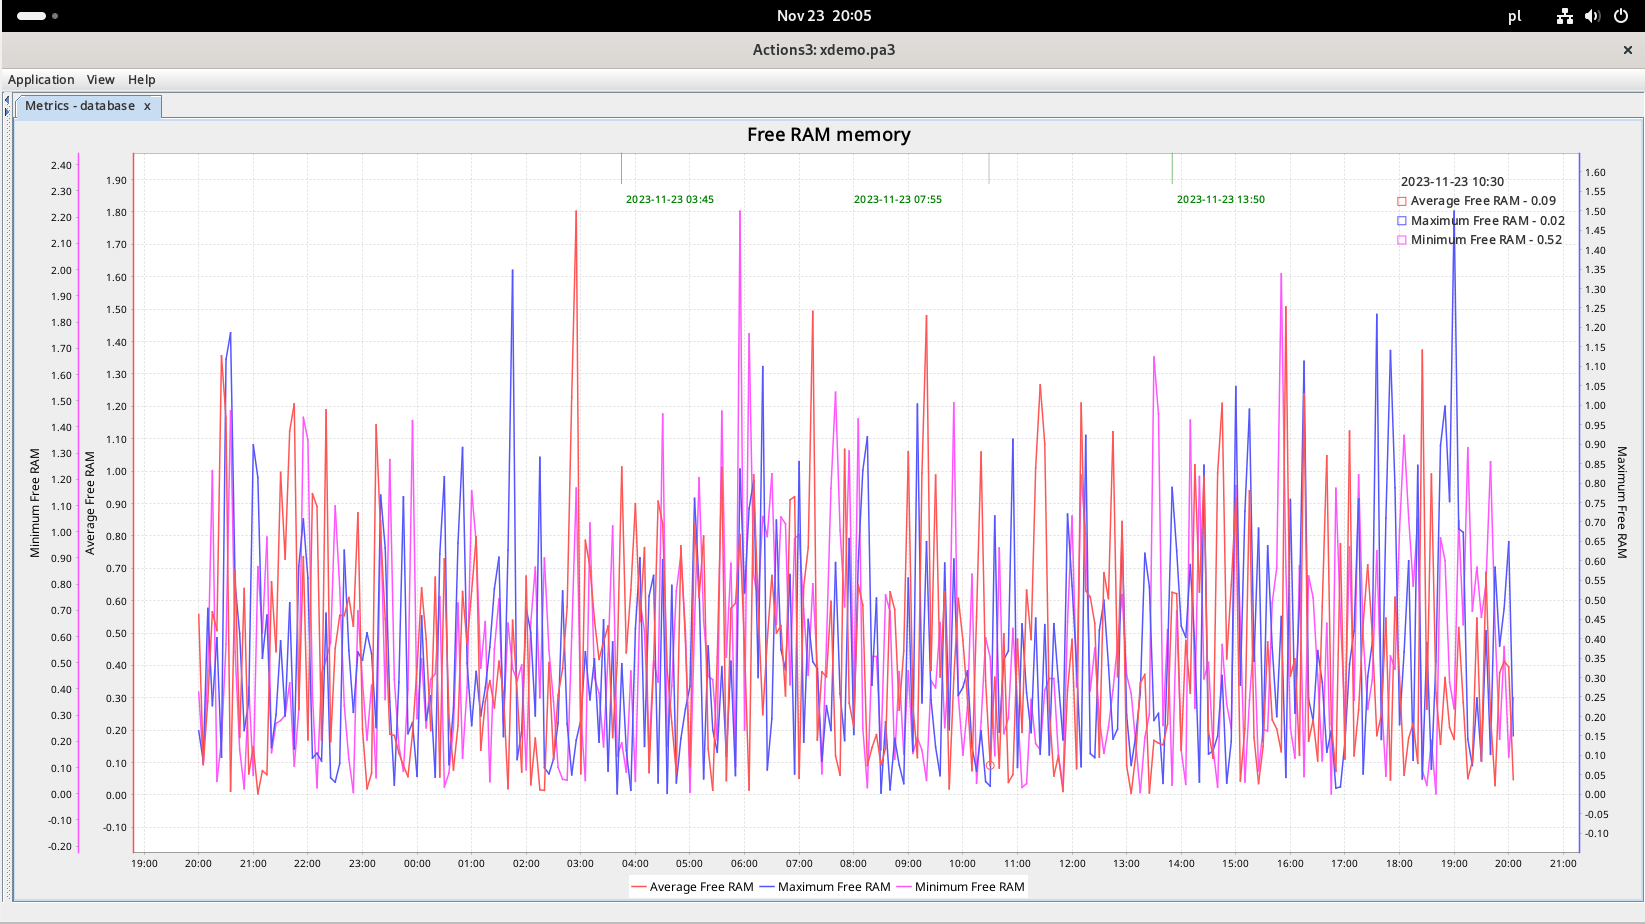Click the 06:00 label on time axis
The width and height of the screenshot is (1645, 924).
(x=744, y=864)
